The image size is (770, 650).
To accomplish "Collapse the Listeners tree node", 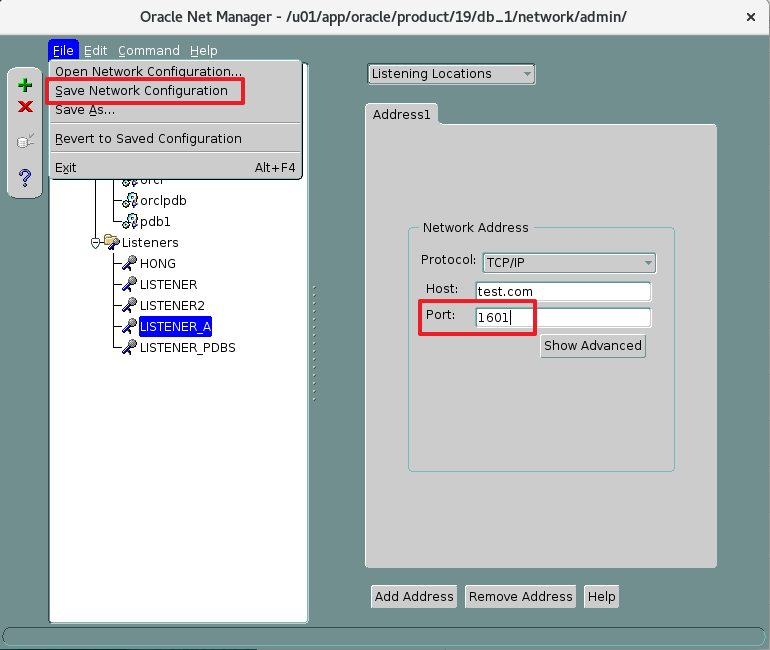I will coord(96,243).
